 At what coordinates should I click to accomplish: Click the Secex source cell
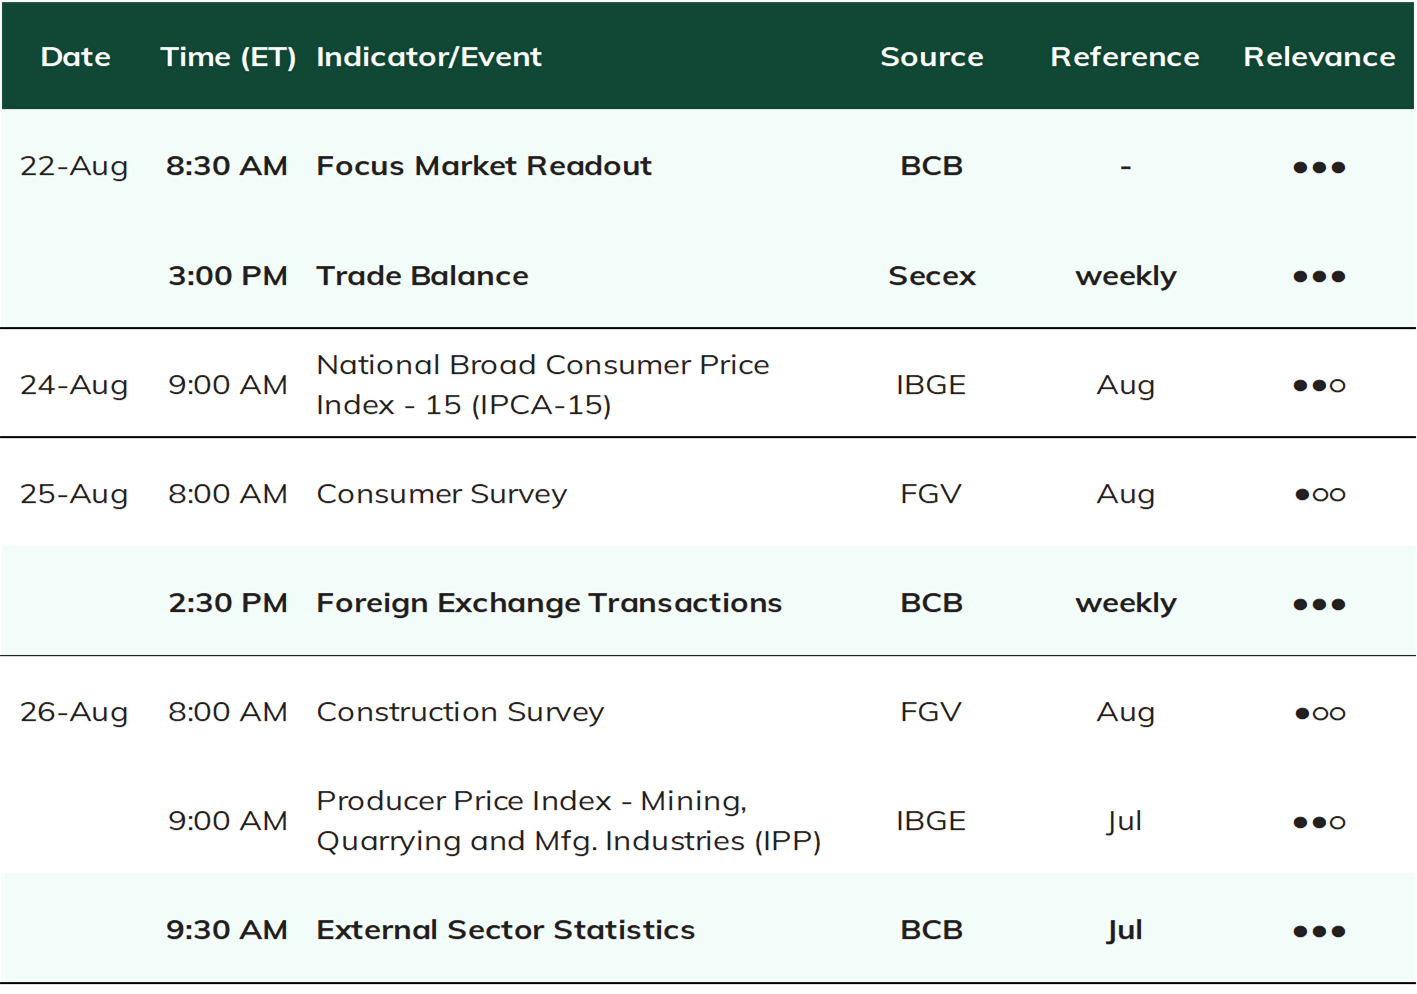[932, 276]
